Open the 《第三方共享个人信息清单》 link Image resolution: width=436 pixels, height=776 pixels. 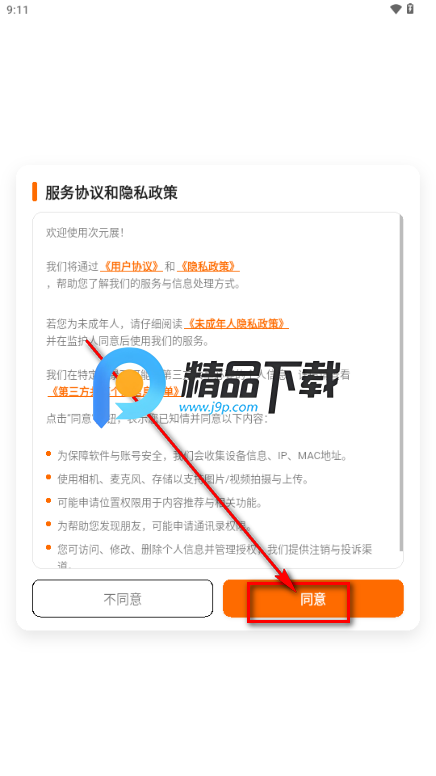114,391
